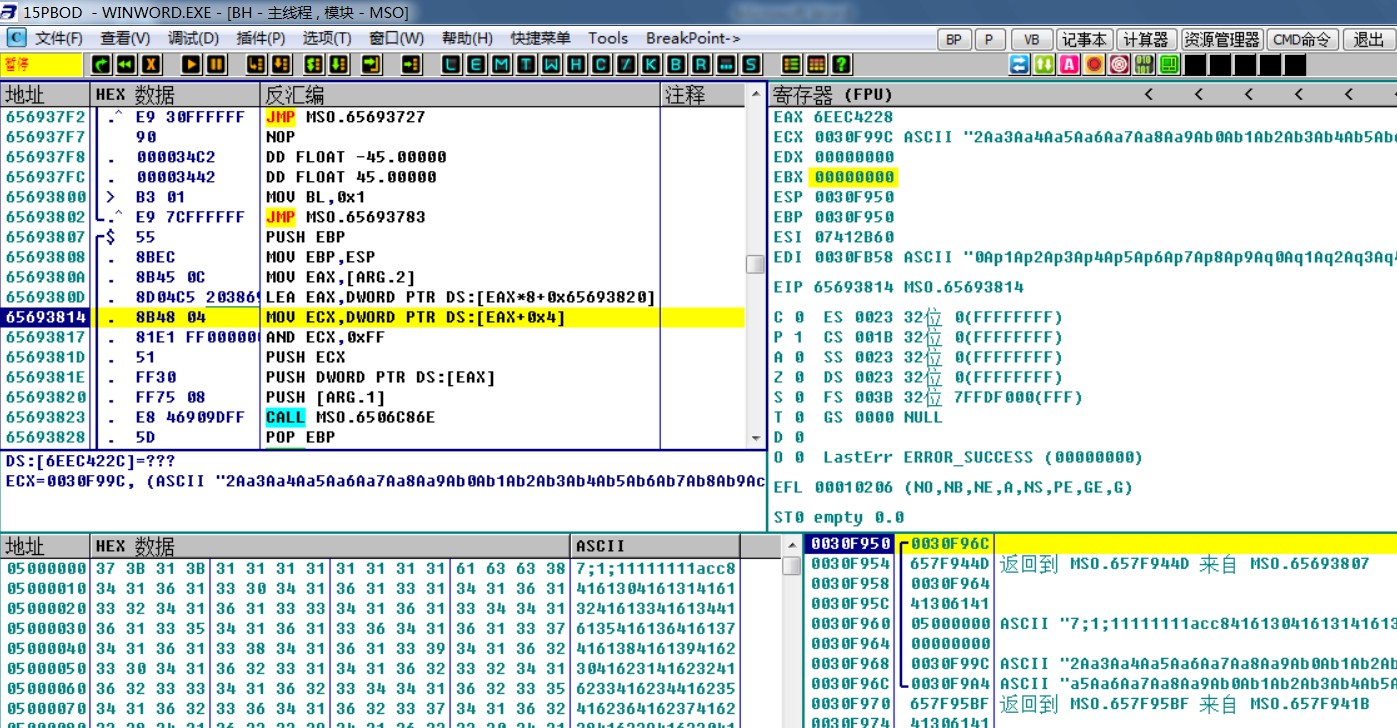Image resolution: width=1397 pixels, height=728 pixels.
Task: Select the EIP register line 65693814
Action: 898,287
